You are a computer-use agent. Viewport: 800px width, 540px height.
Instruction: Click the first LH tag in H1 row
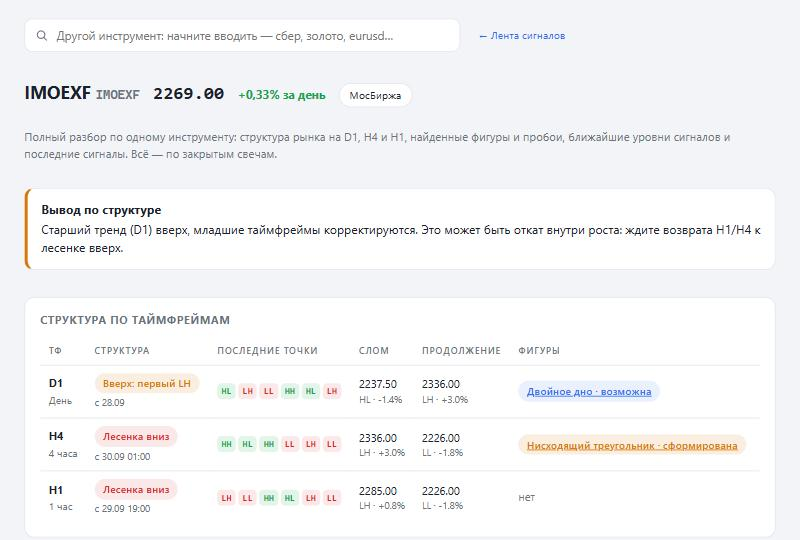226,498
